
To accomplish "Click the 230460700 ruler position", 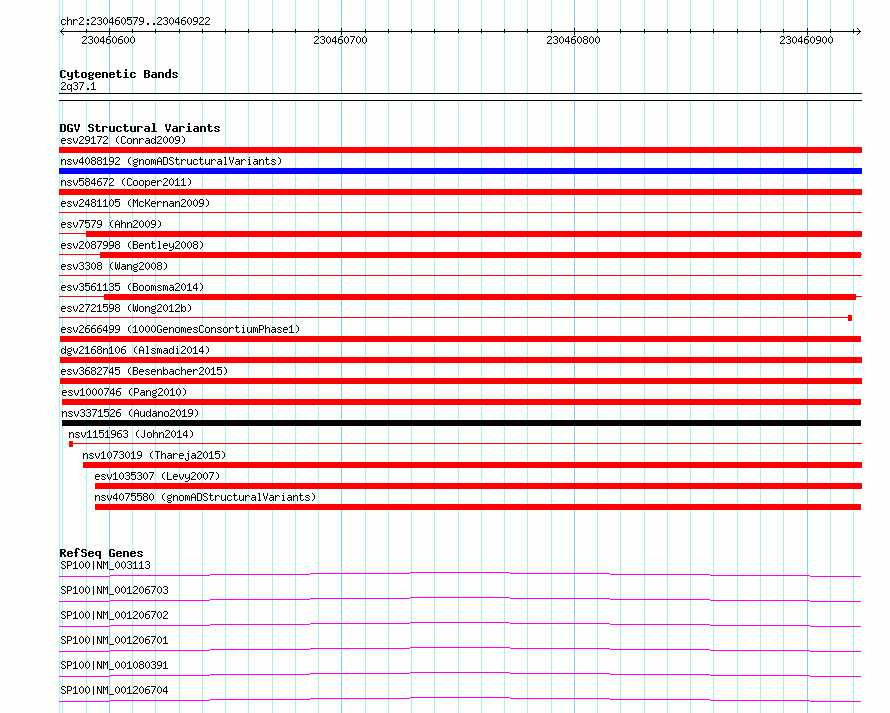I will (341, 40).
